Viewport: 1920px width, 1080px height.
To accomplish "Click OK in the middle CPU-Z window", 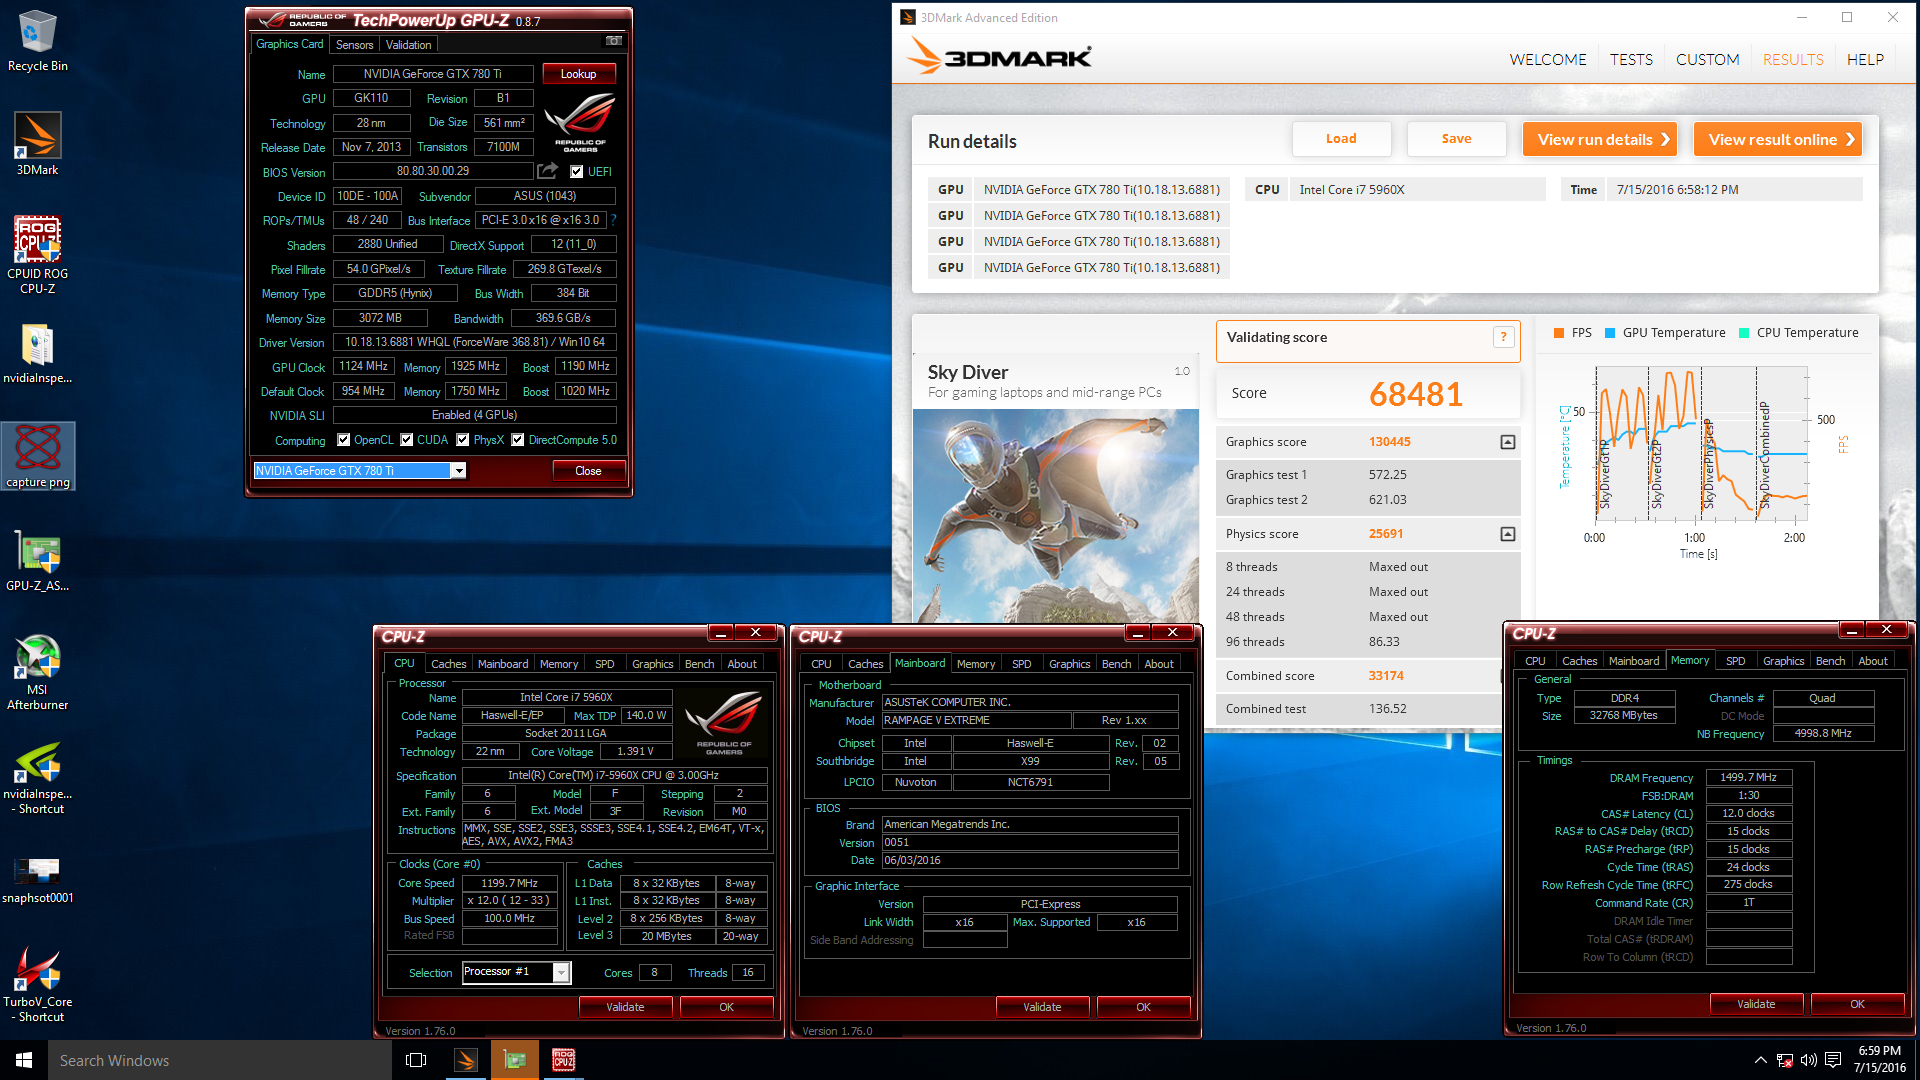I will pyautogui.click(x=1143, y=1007).
